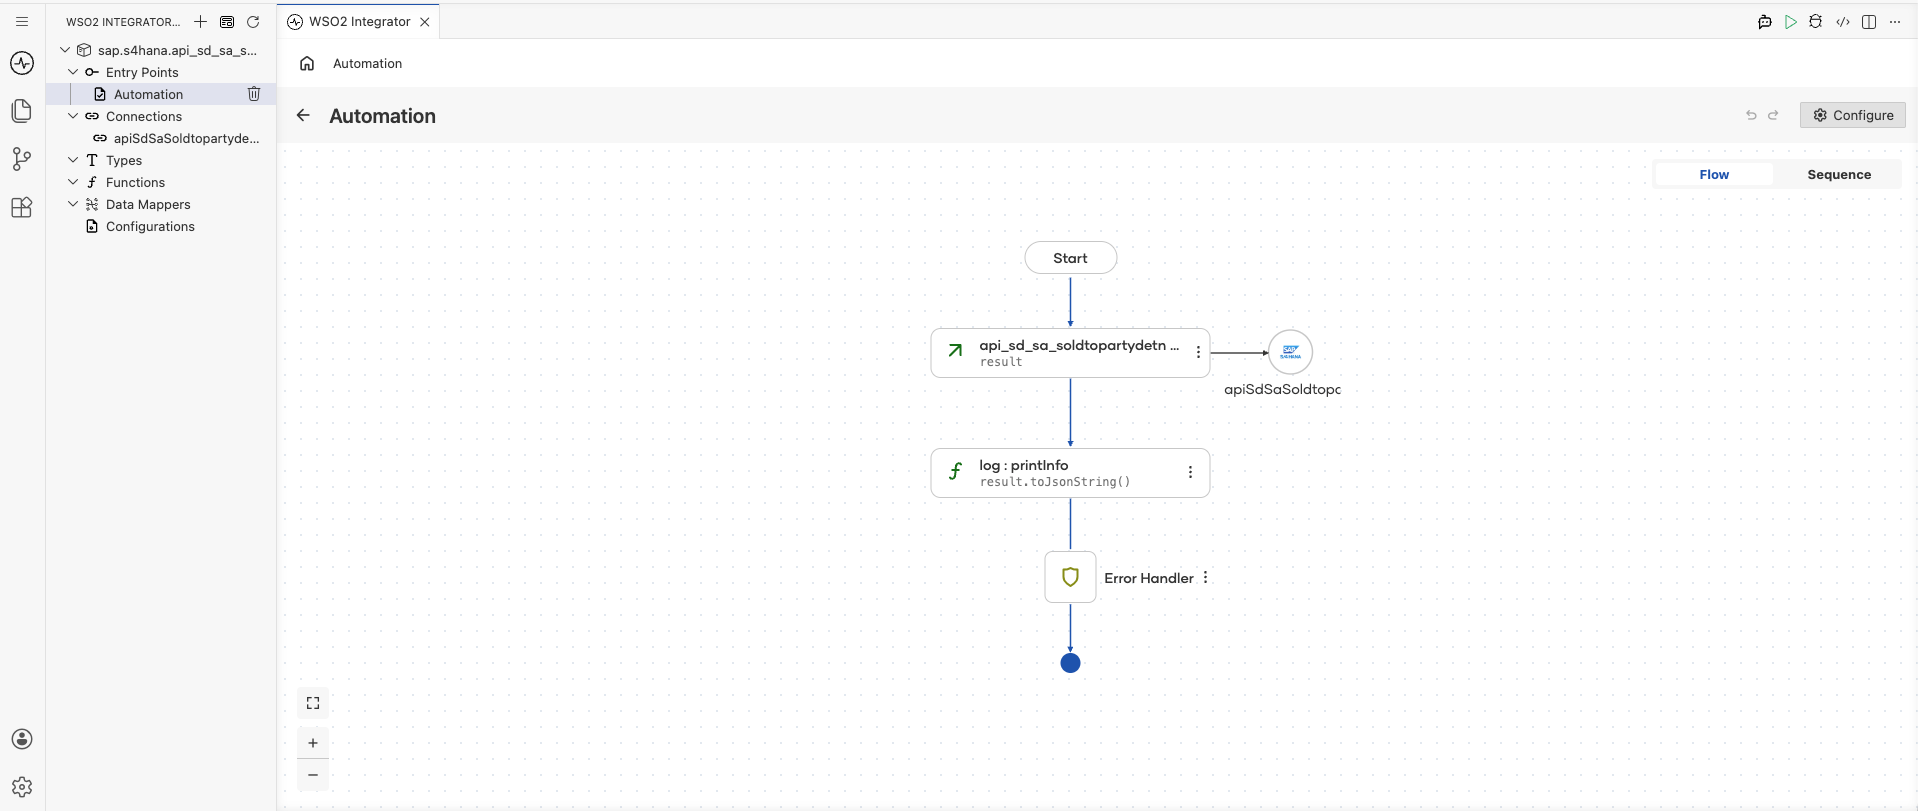Image resolution: width=1918 pixels, height=811 pixels.
Task: Click the refresh icon in panel header
Action: click(x=253, y=21)
